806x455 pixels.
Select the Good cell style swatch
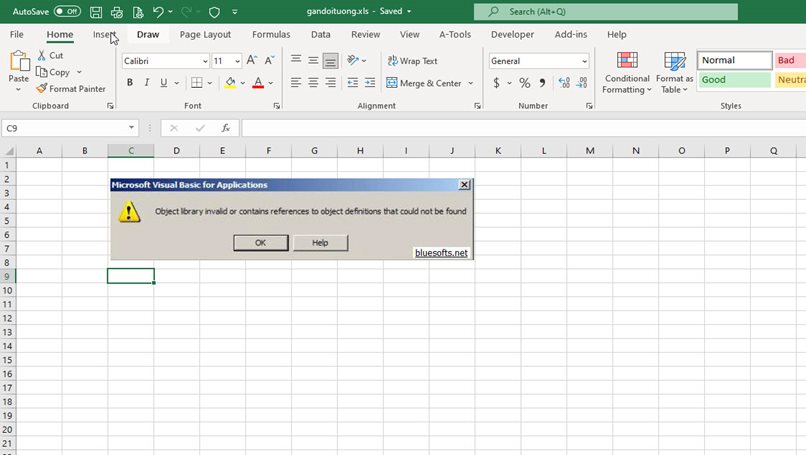[x=734, y=80]
